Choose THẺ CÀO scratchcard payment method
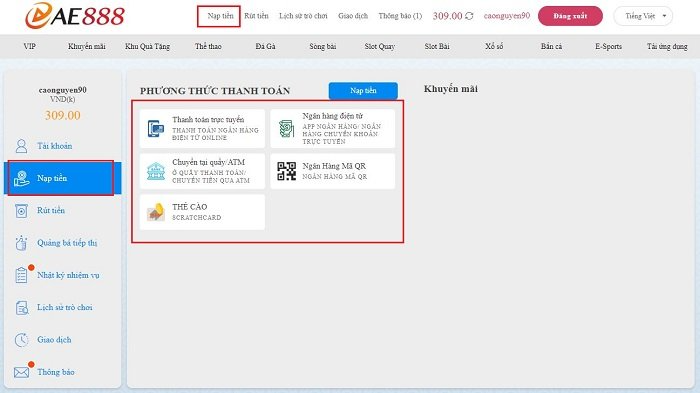The width and height of the screenshot is (700, 393). pyautogui.click(x=202, y=212)
